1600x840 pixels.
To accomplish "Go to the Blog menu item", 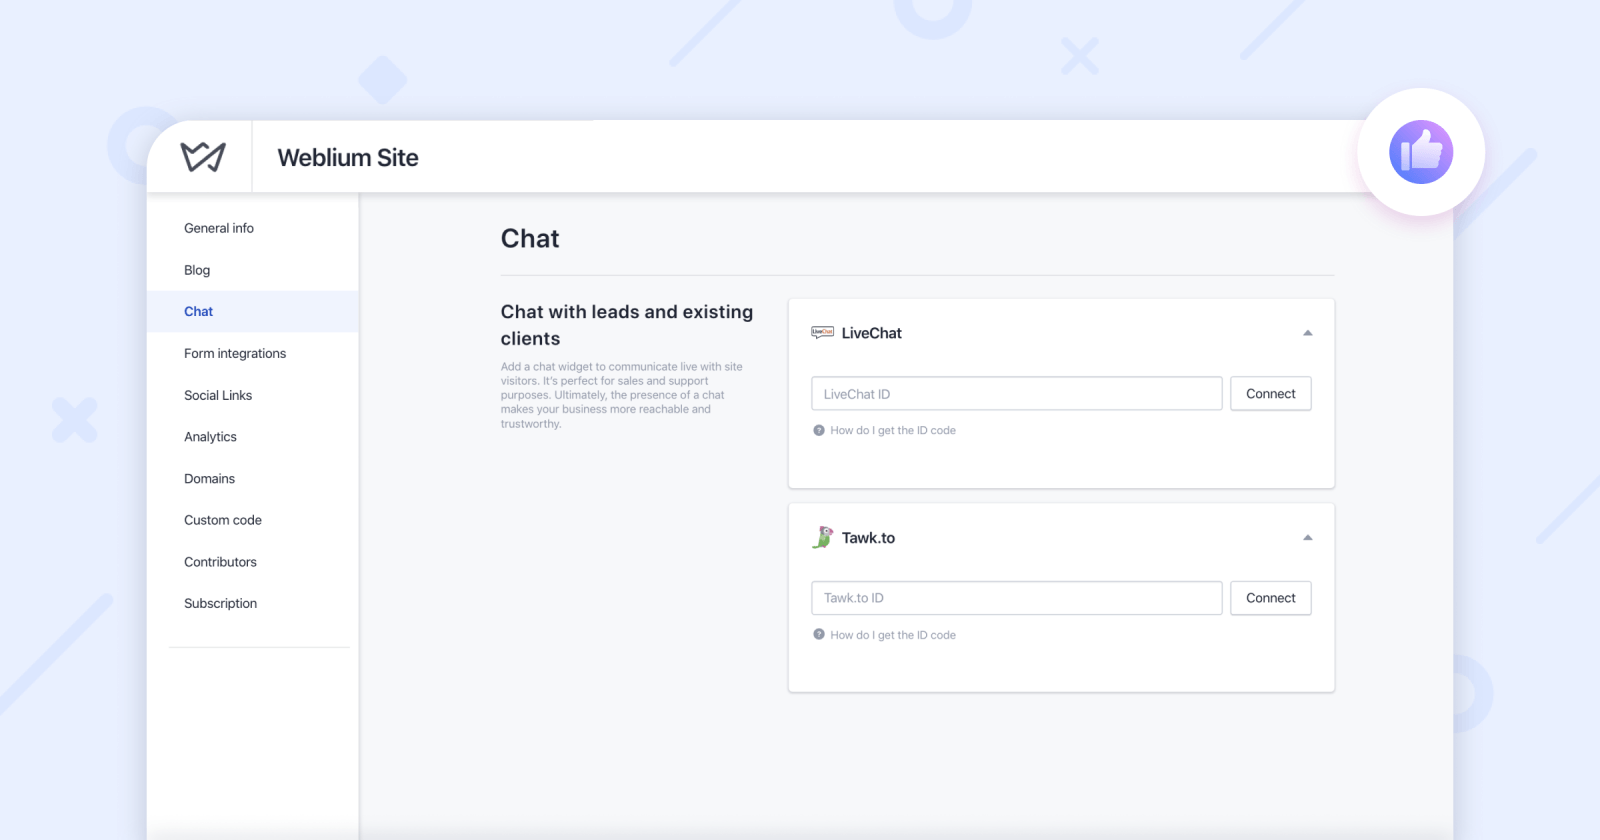I will (x=197, y=270).
